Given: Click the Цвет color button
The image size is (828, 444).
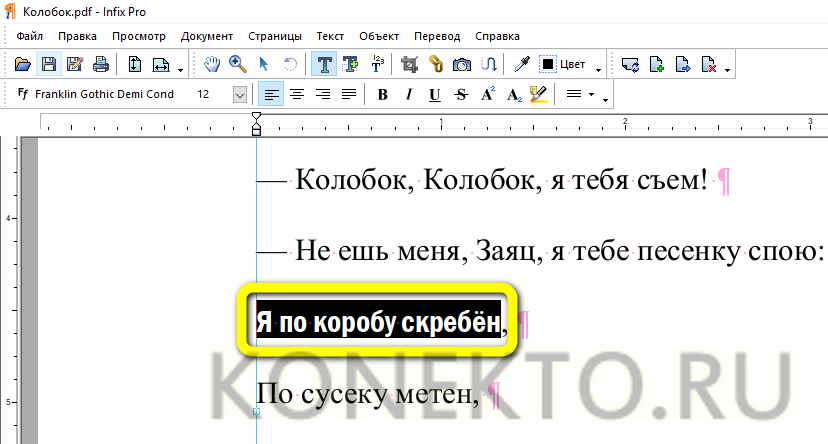Looking at the screenshot, I should (x=565, y=65).
